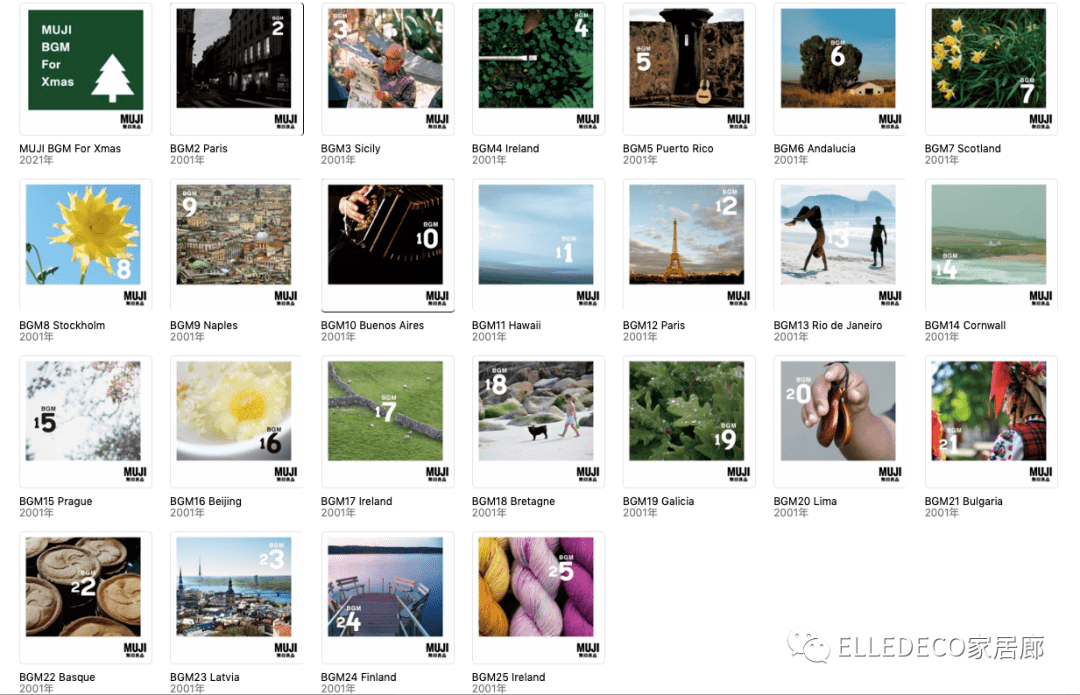Open the BGM13 Rio de Janeiro cover

pos(840,245)
